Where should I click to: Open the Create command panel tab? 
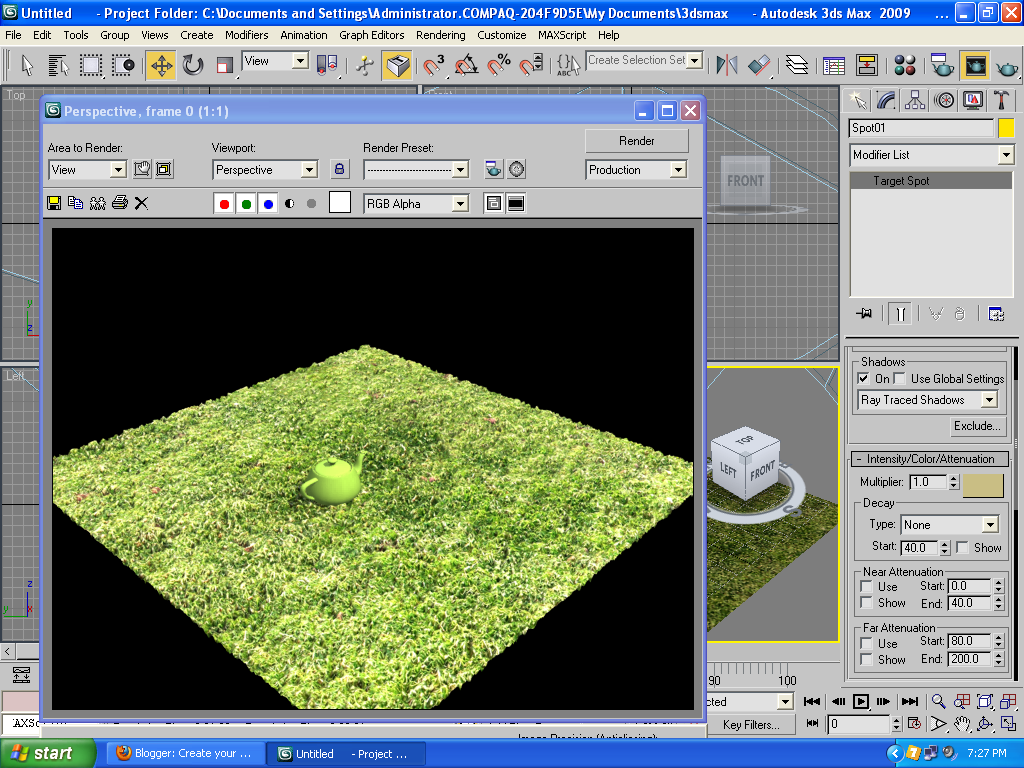[x=857, y=100]
